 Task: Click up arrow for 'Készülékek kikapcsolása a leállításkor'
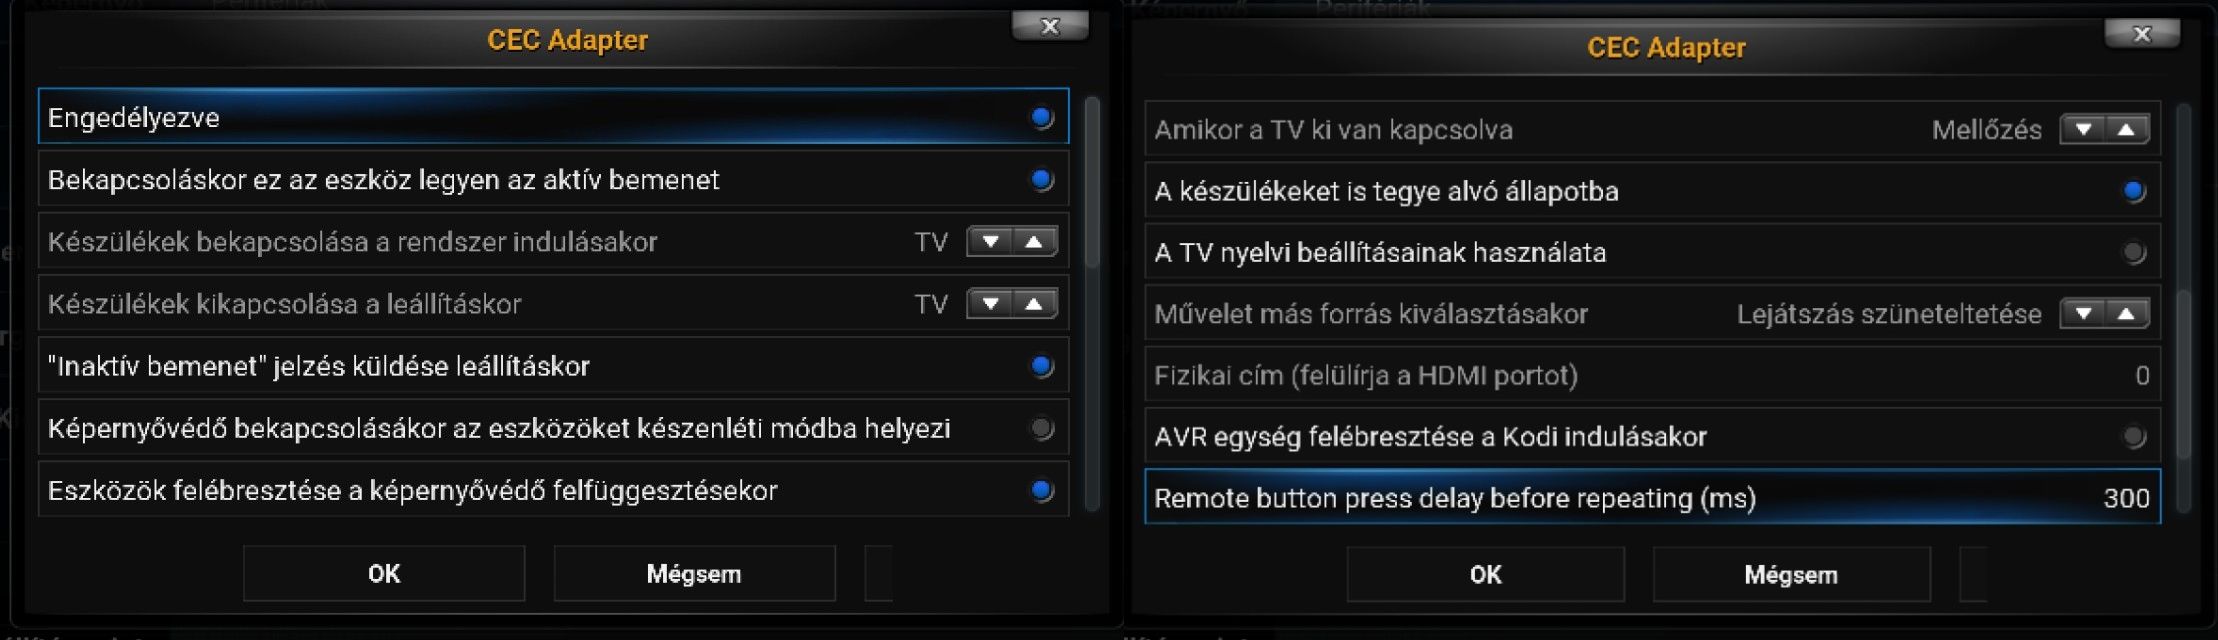click(1035, 304)
